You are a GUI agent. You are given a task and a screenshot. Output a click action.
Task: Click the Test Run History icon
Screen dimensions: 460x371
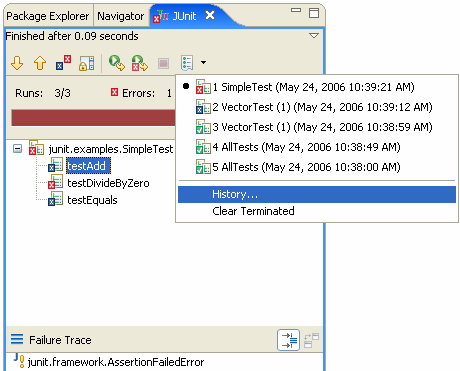click(x=187, y=63)
